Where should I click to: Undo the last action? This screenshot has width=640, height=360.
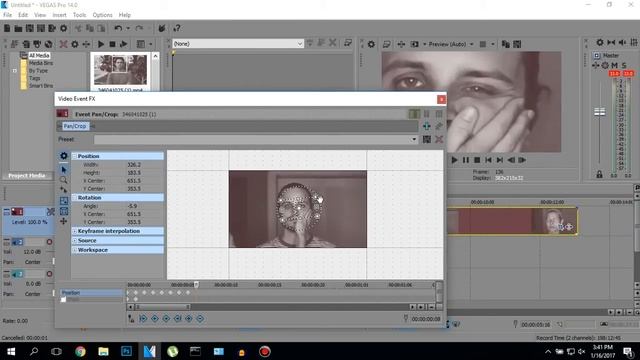[118, 28]
